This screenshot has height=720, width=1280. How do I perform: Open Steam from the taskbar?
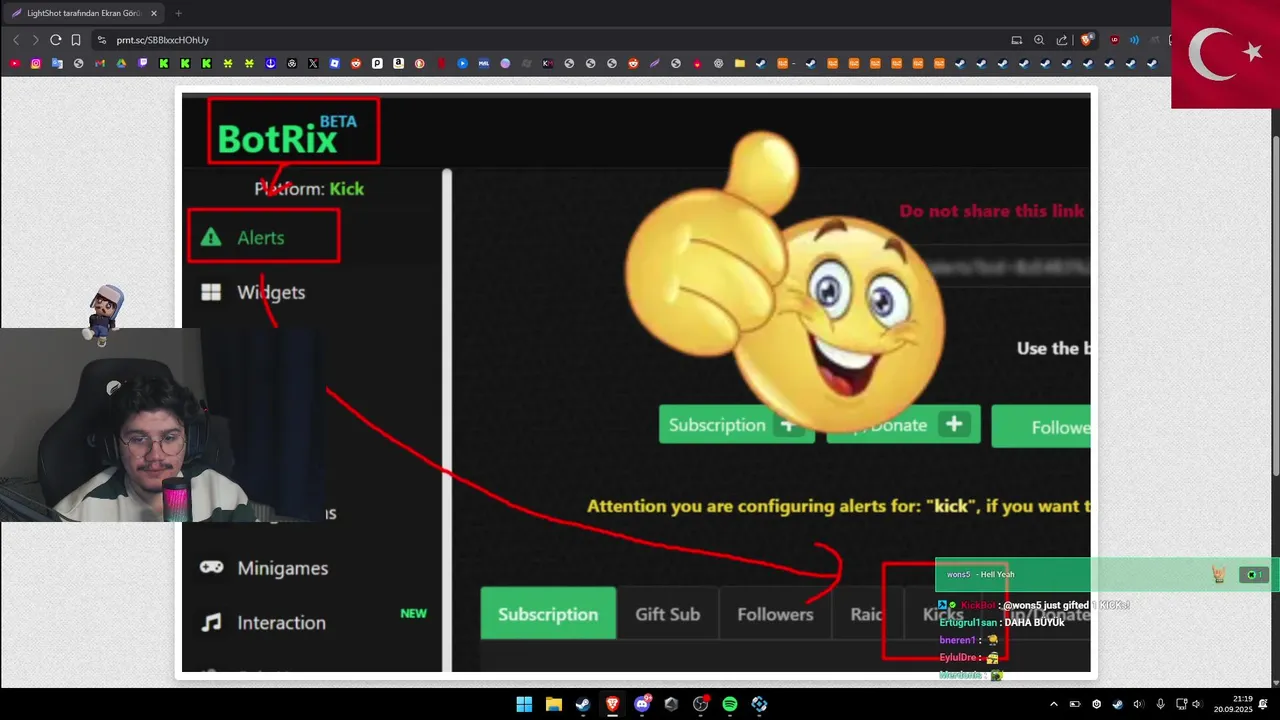(583, 704)
